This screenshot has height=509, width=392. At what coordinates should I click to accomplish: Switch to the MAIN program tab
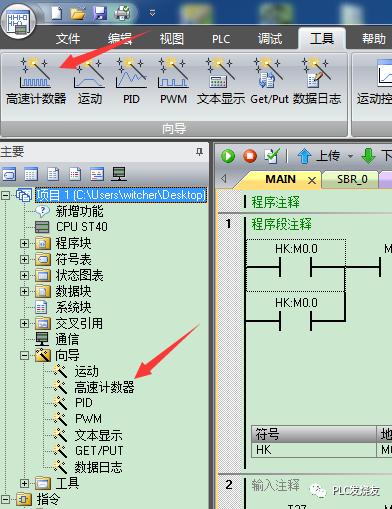pos(281,179)
